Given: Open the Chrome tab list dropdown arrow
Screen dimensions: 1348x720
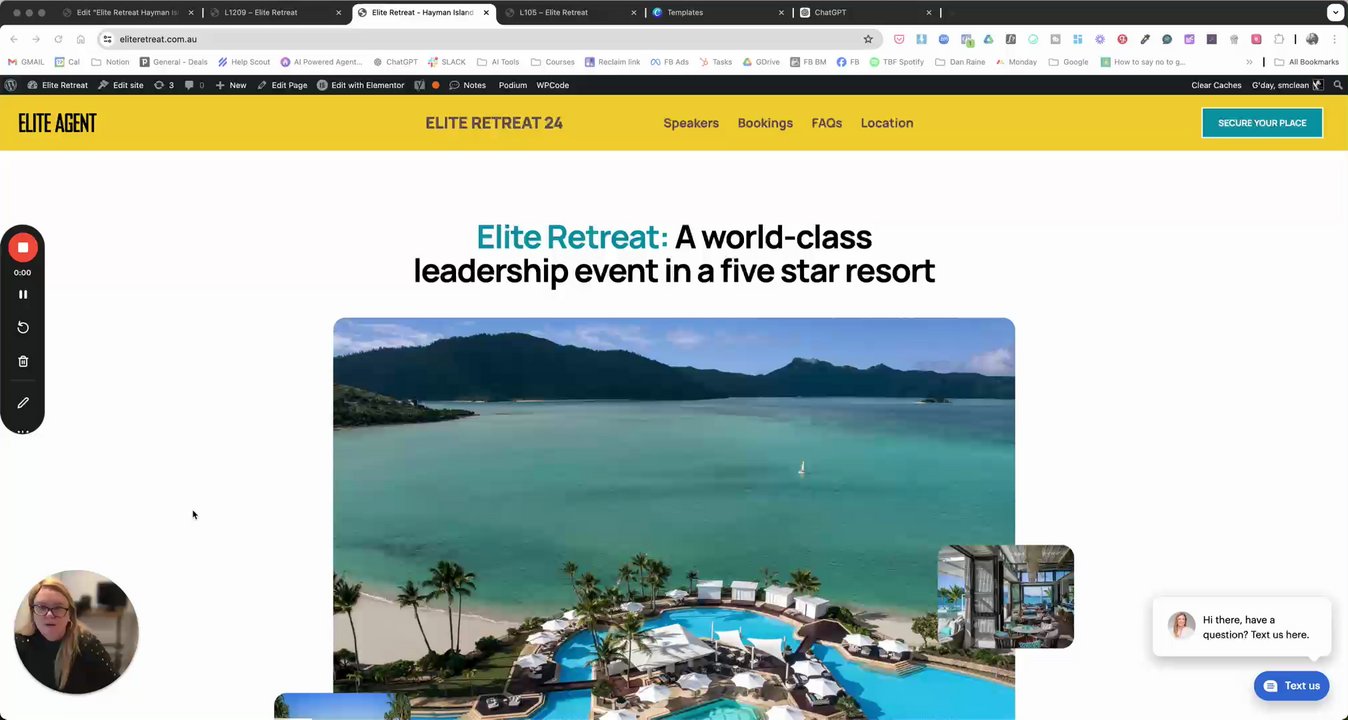Looking at the screenshot, I should [x=1335, y=13].
